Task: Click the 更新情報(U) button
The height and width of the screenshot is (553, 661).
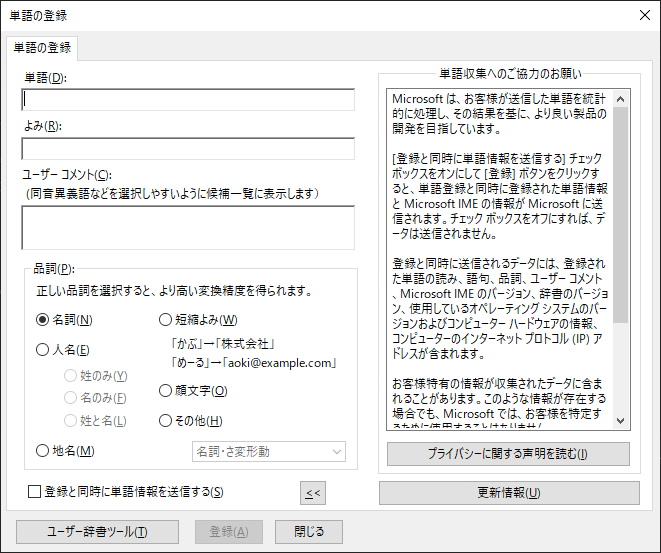Action: (x=509, y=493)
